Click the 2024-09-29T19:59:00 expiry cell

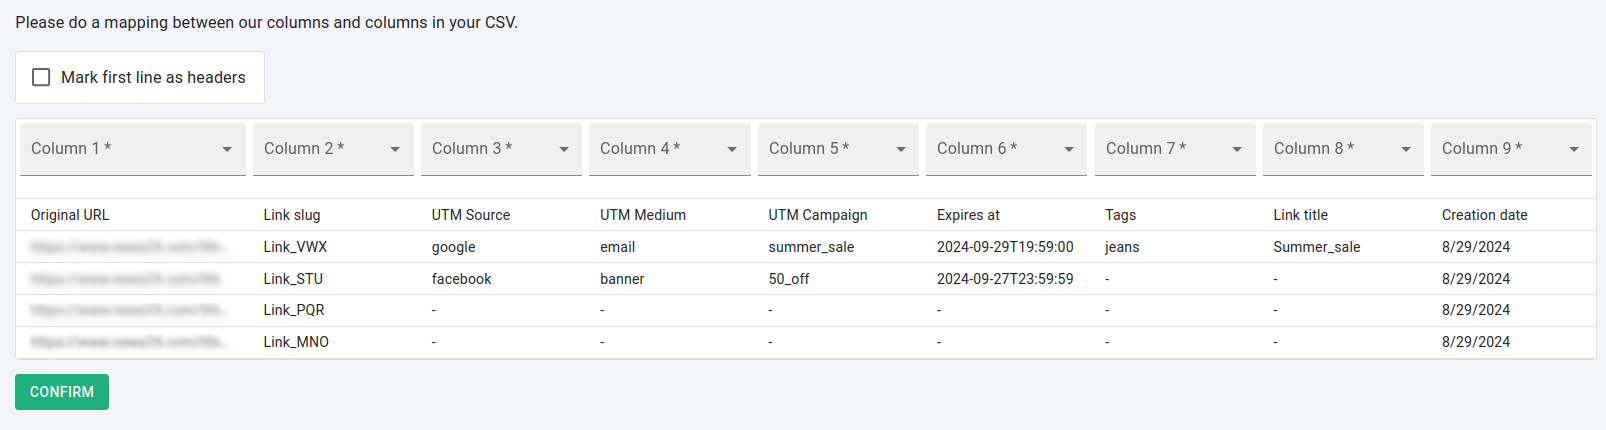pos(1005,247)
